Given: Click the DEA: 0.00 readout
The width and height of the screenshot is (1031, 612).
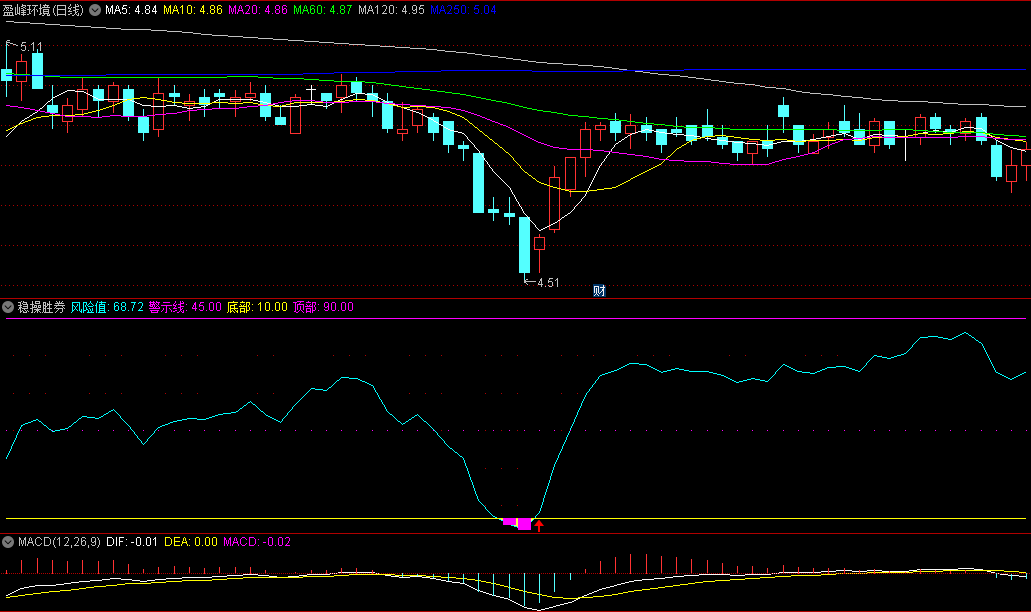Looking at the screenshot, I should (x=191, y=542).
